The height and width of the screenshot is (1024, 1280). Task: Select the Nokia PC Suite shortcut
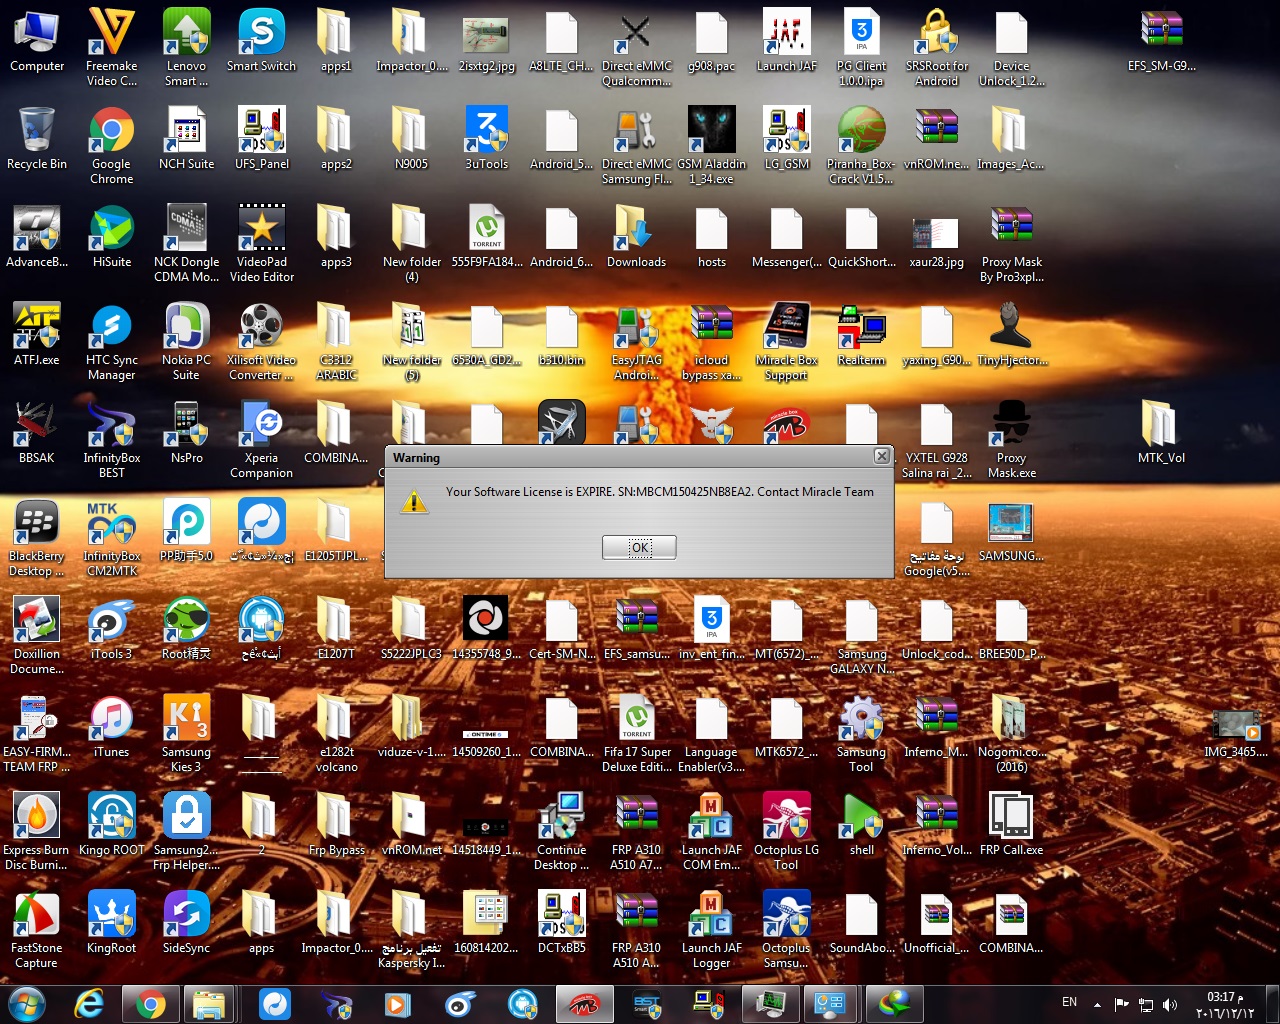[x=187, y=342]
